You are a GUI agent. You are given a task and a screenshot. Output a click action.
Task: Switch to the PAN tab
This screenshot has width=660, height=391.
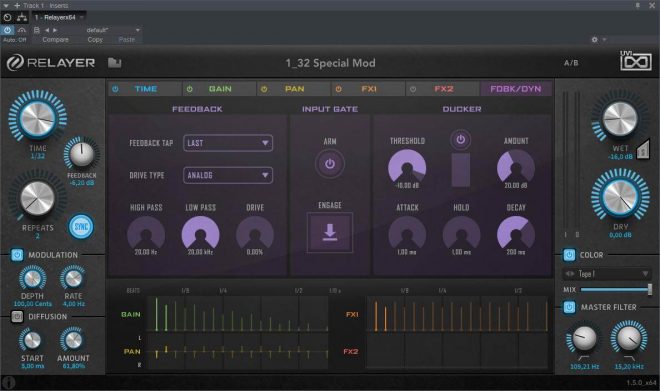coord(294,89)
